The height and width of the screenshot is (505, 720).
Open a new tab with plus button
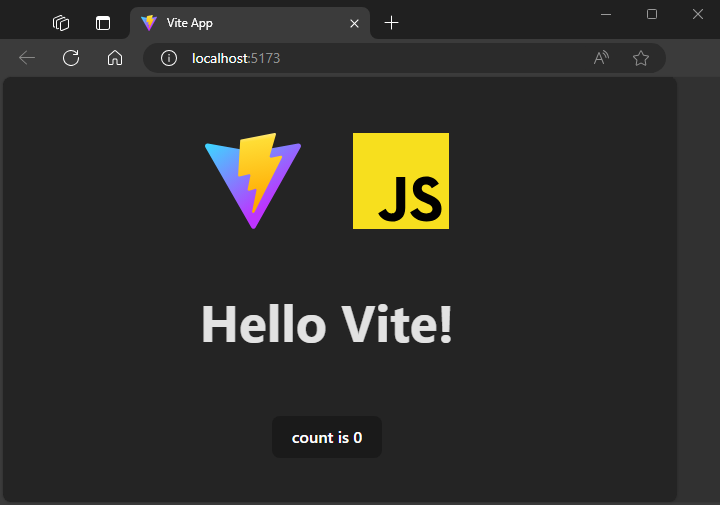(391, 23)
